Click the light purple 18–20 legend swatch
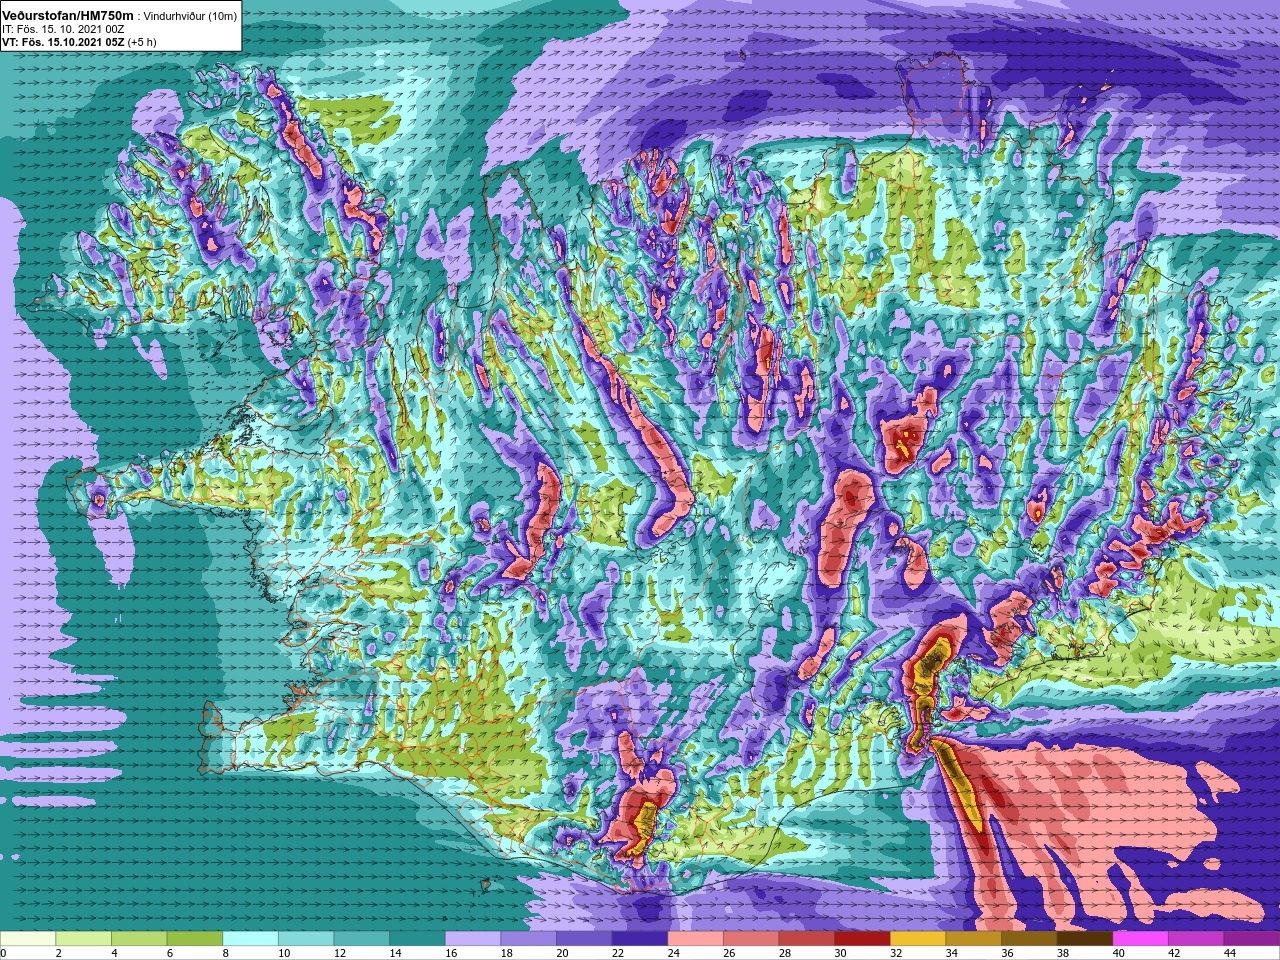1280x960 pixels. [529, 939]
